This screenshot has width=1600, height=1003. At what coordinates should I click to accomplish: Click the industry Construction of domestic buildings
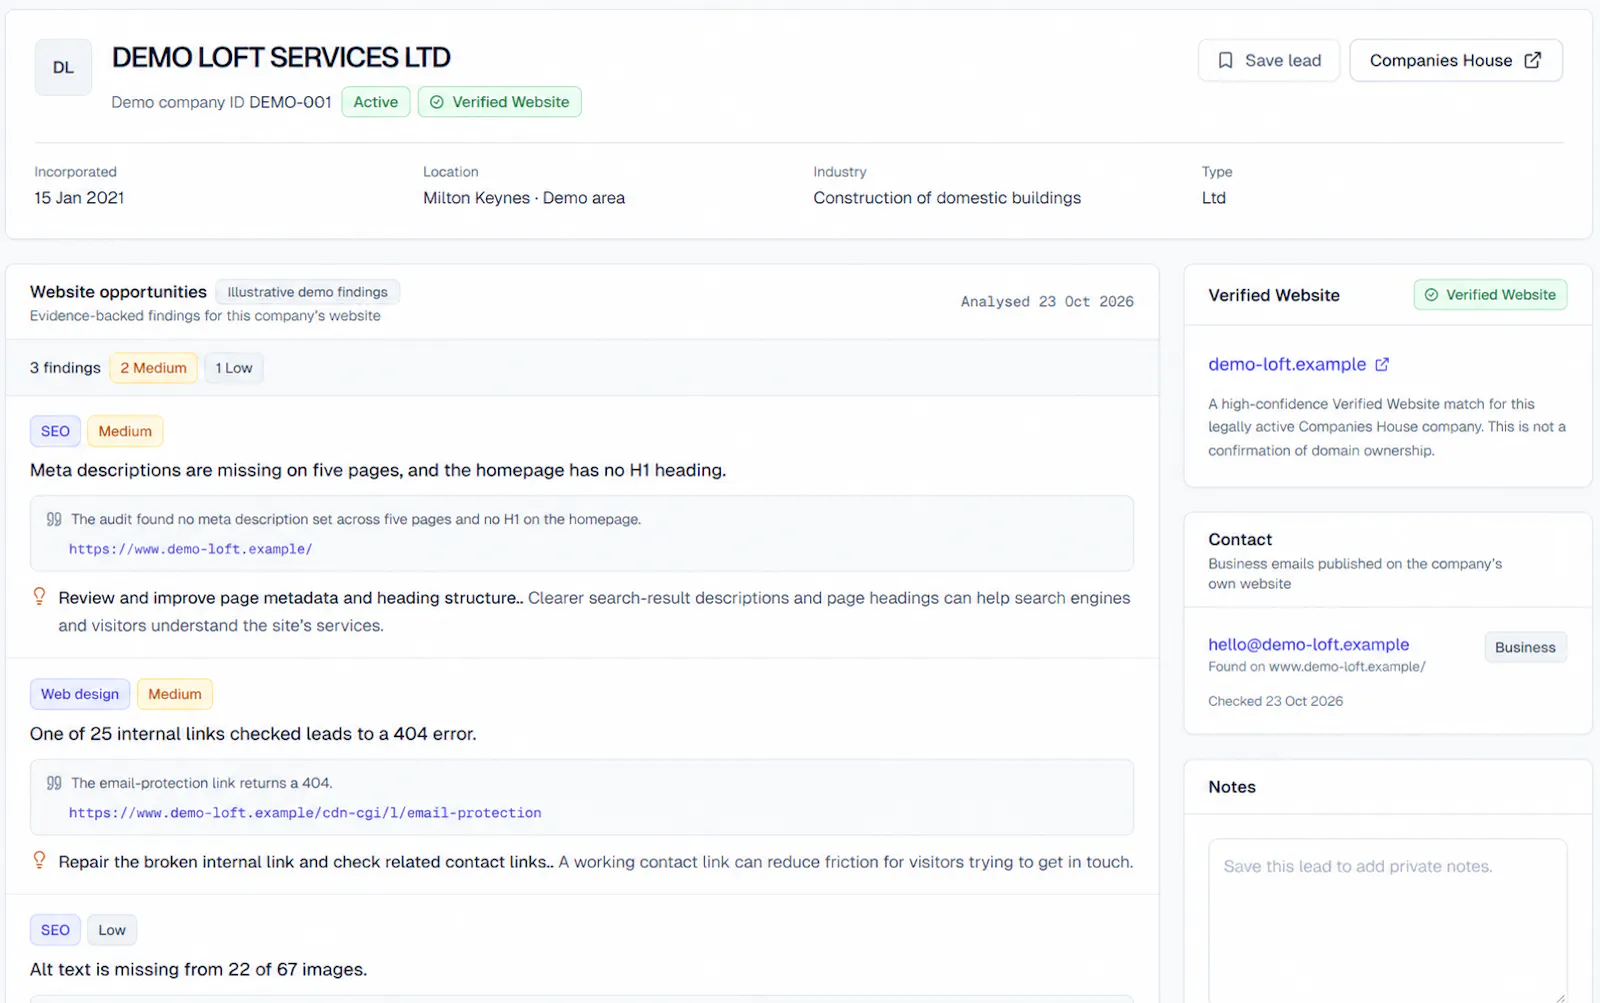[947, 198]
